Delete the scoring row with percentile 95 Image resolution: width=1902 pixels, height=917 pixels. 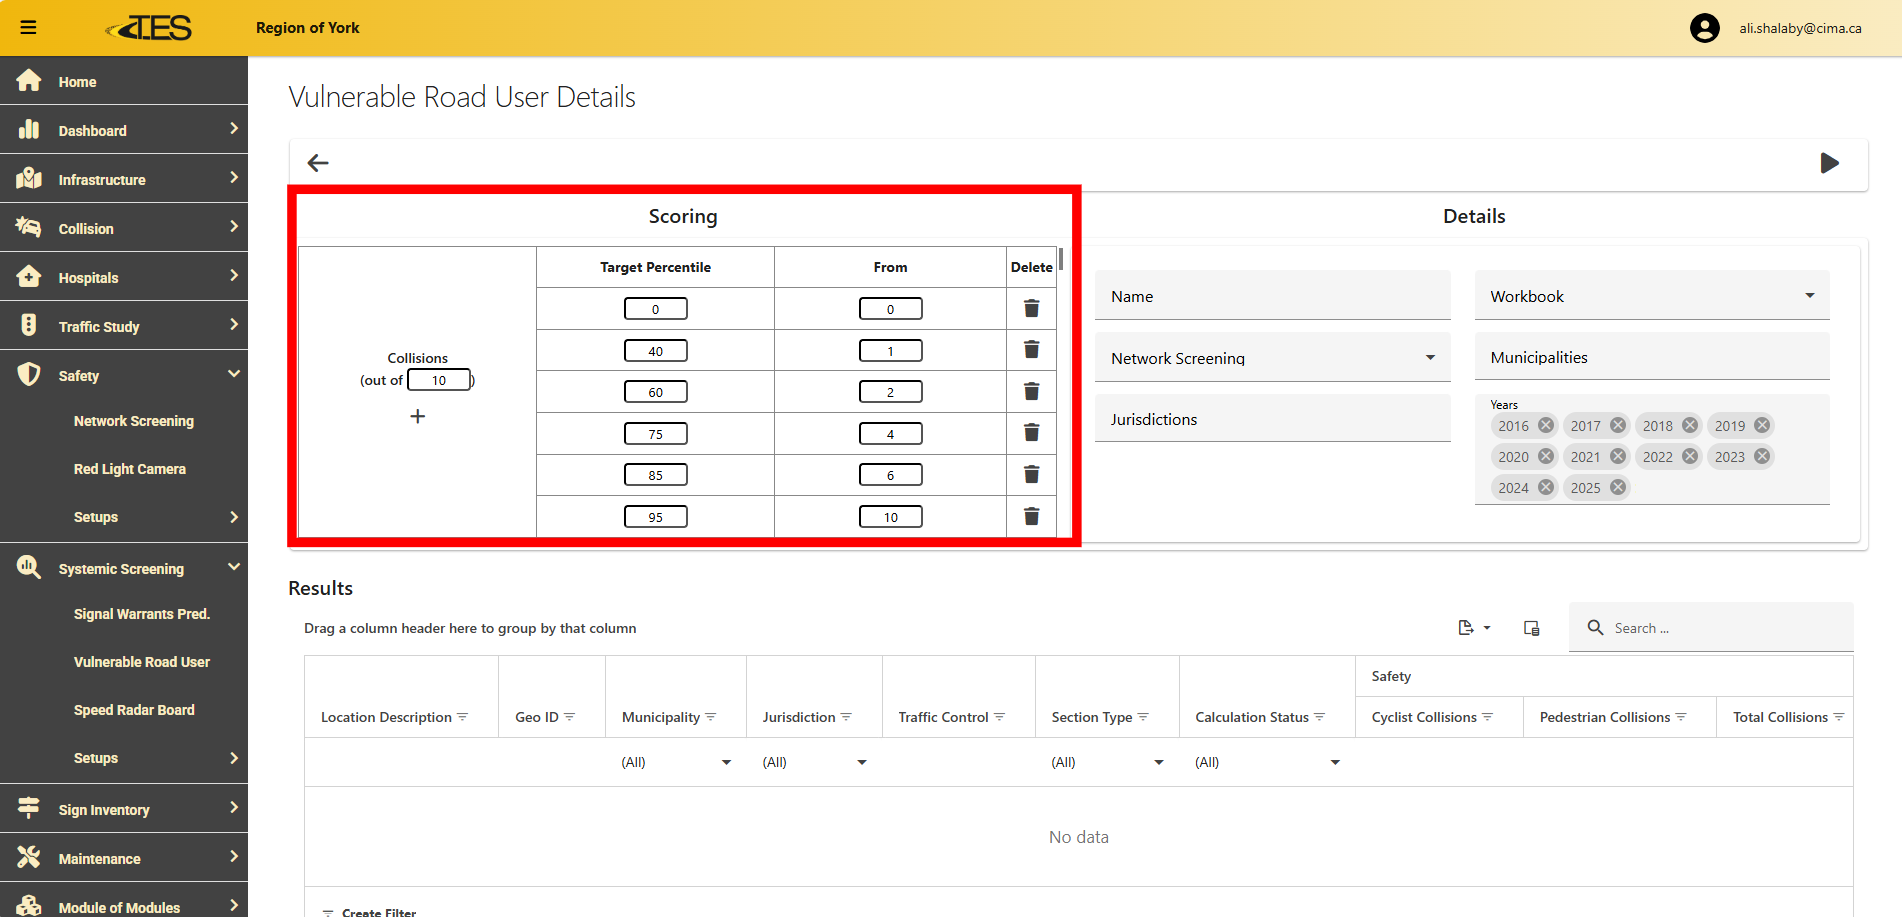click(1031, 516)
